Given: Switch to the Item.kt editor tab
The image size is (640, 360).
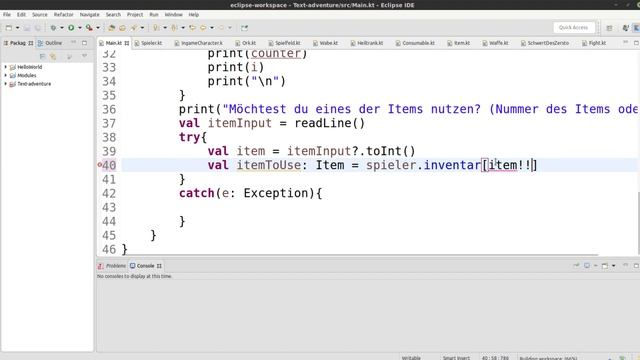Looking at the screenshot, I should point(458,43).
